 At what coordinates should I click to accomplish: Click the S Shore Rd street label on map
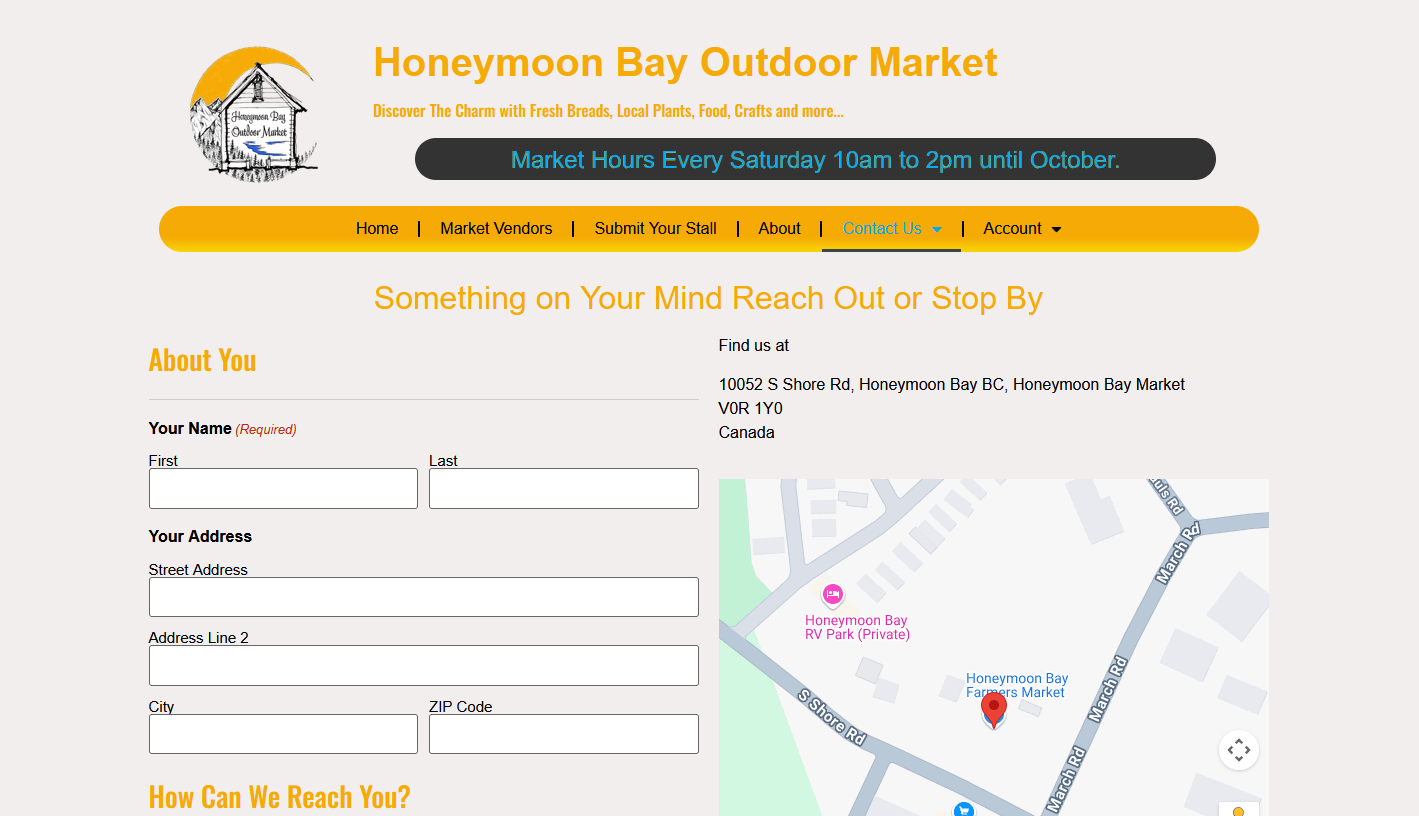click(x=831, y=716)
